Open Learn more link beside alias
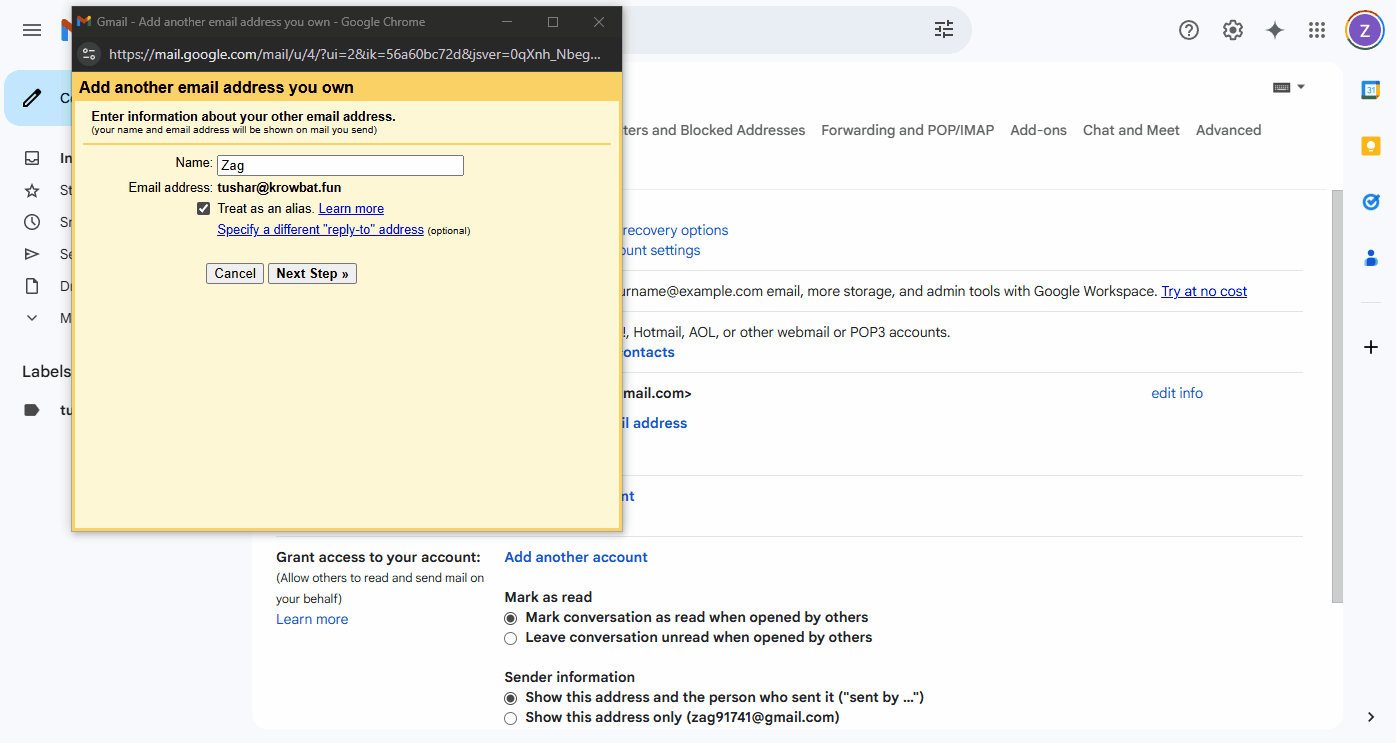1396x743 pixels. coord(351,209)
